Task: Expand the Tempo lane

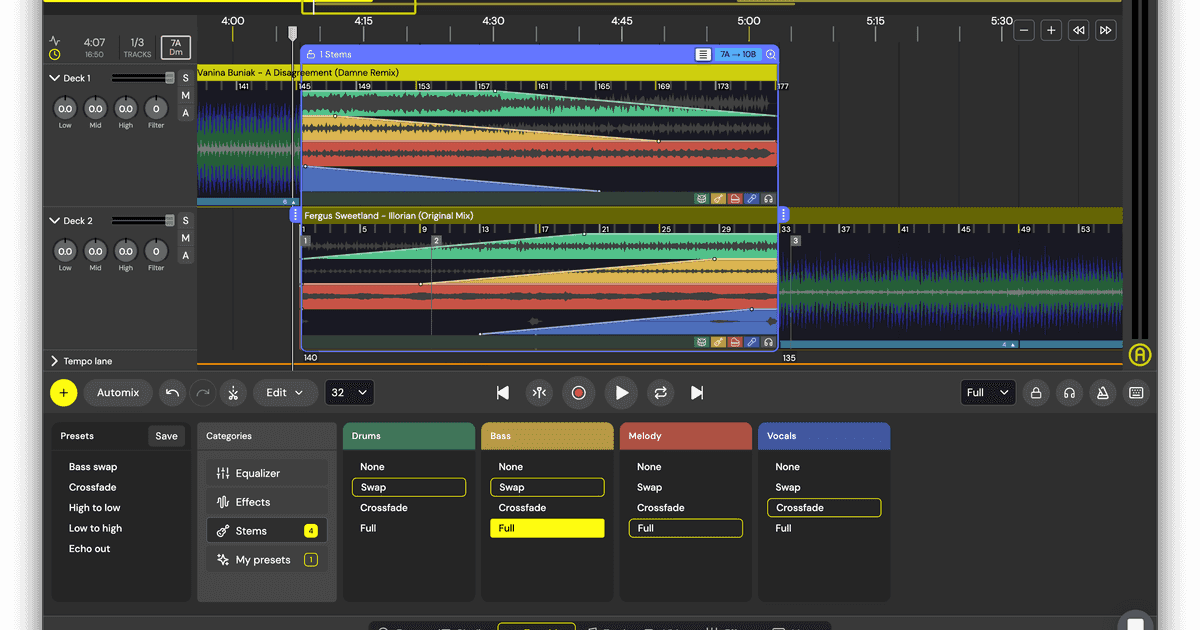Action: point(54,361)
